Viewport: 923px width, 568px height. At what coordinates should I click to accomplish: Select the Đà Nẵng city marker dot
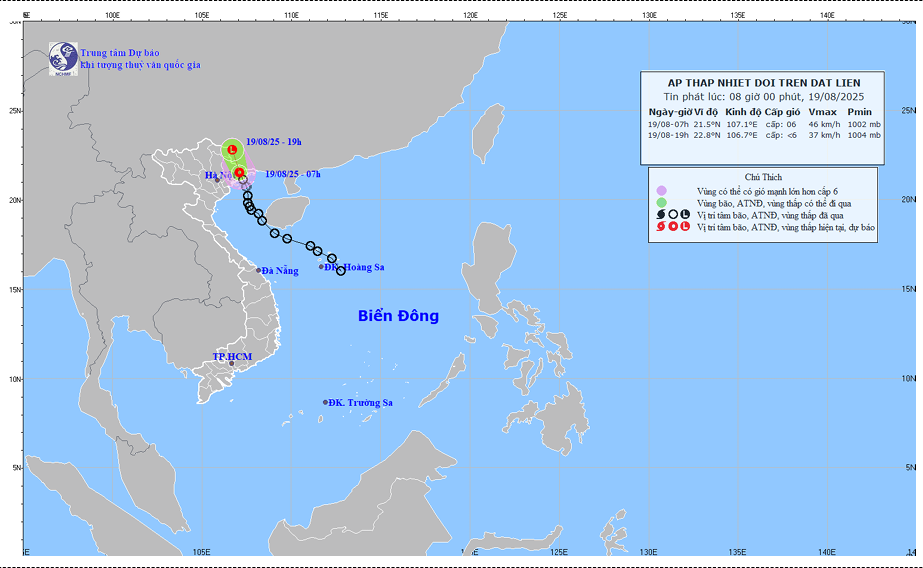point(258,270)
